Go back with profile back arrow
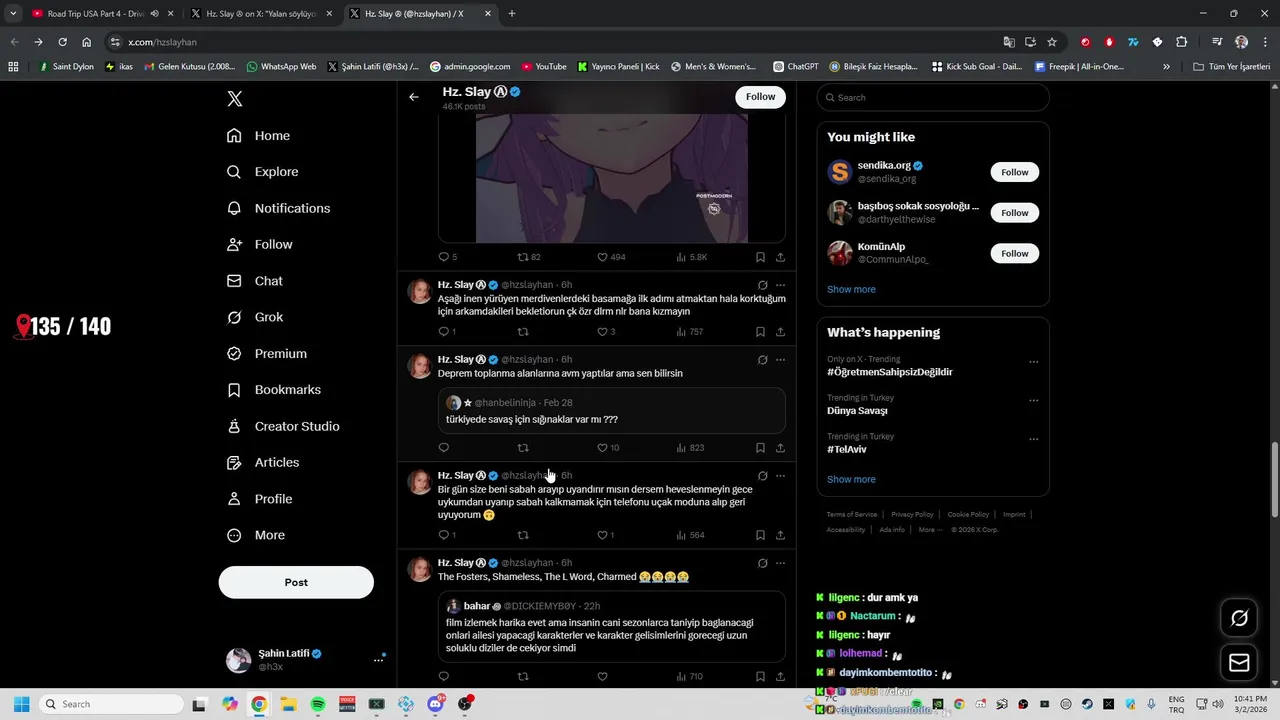The width and height of the screenshot is (1280, 720). [x=414, y=97]
